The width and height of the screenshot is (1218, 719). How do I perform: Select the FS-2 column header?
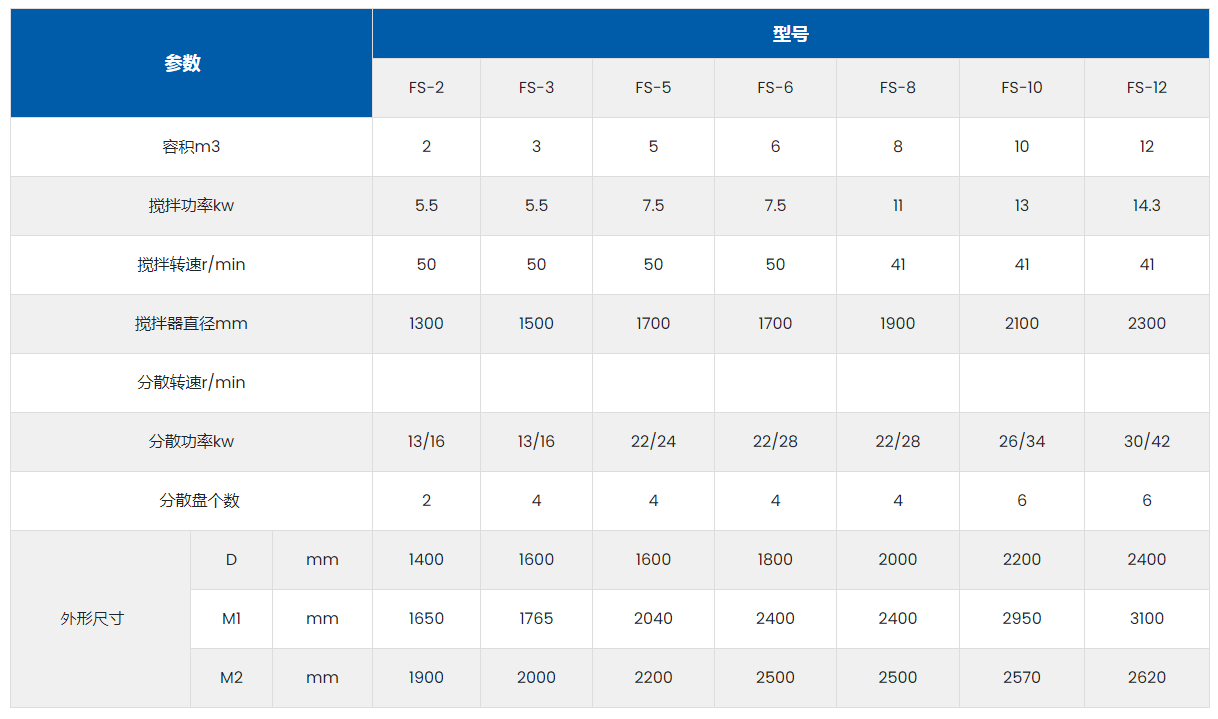click(426, 88)
